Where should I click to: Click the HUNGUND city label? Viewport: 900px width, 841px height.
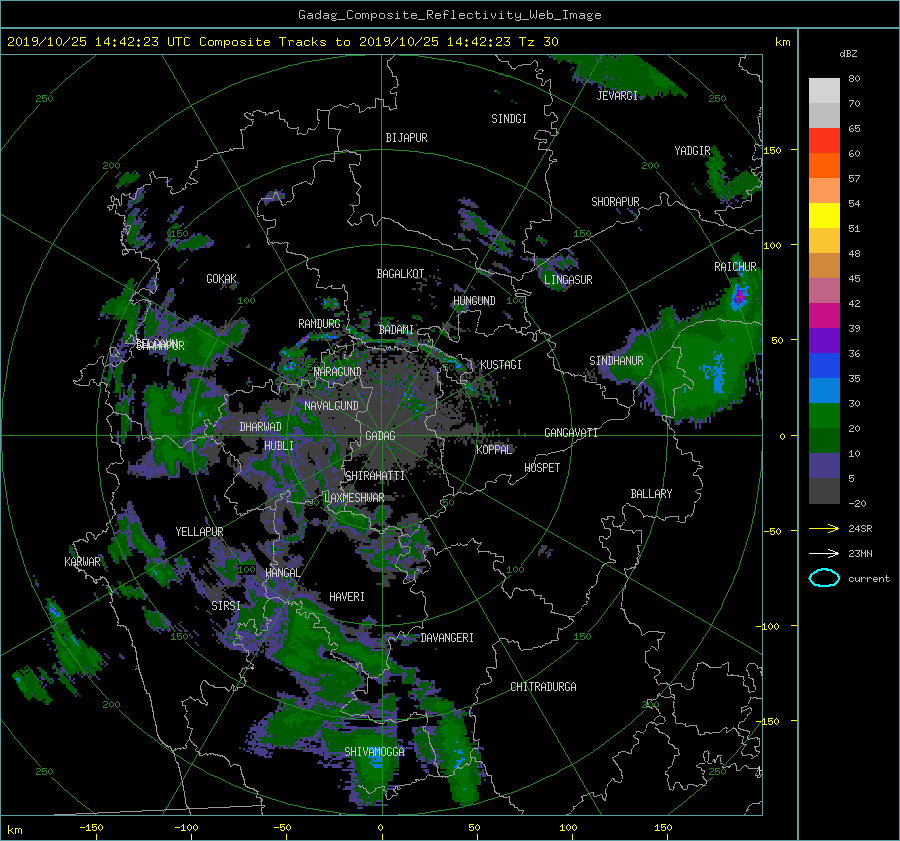pos(474,301)
